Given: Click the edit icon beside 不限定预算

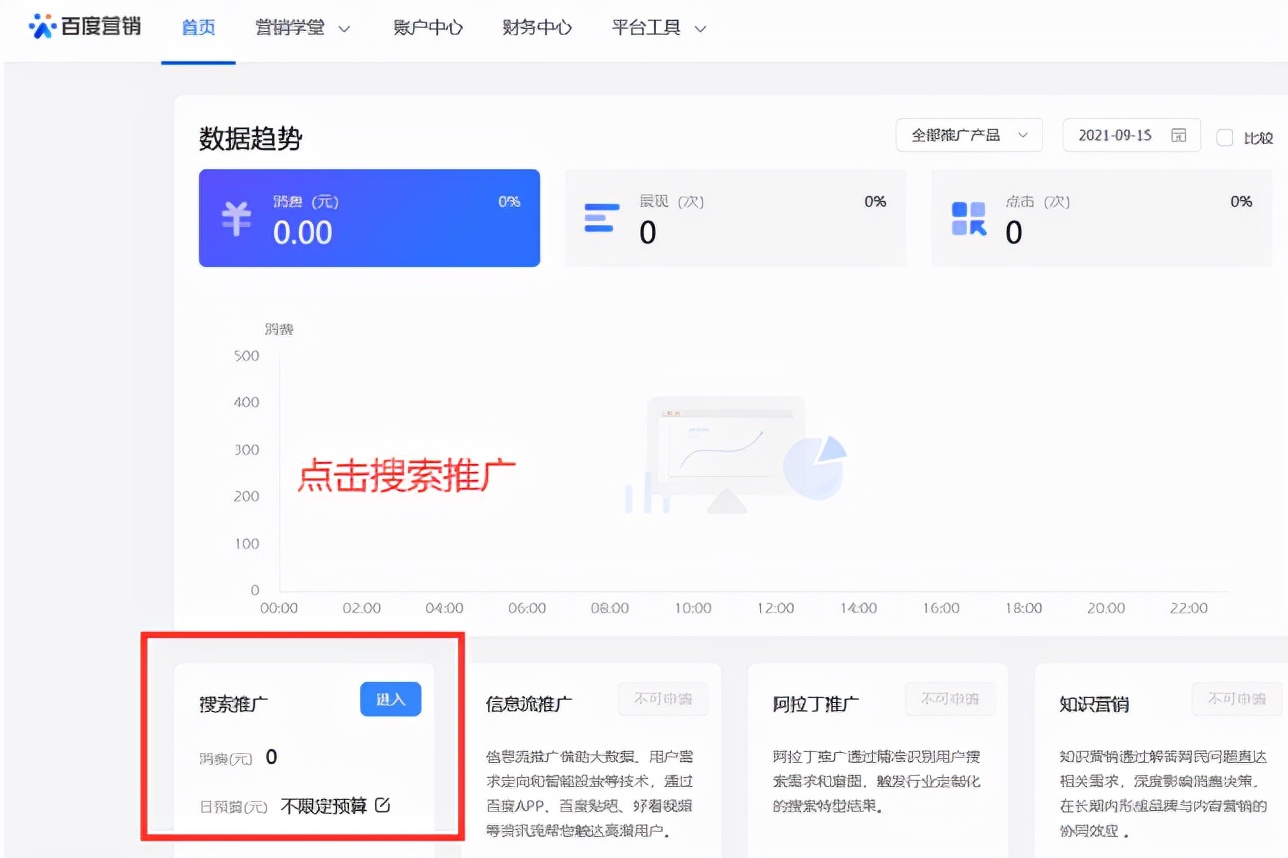Looking at the screenshot, I should [x=383, y=805].
